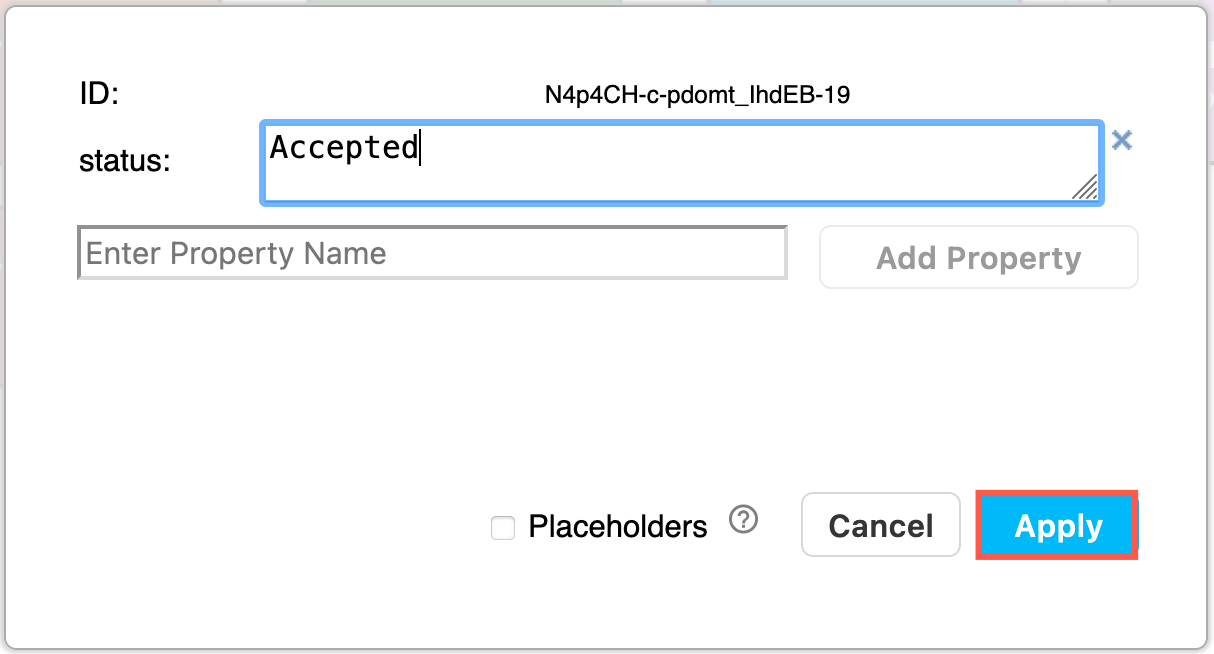Select the ID value N4p4CH-c-pdomt_IhdEB-19
The height and width of the screenshot is (654, 1214).
[x=698, y=93]
